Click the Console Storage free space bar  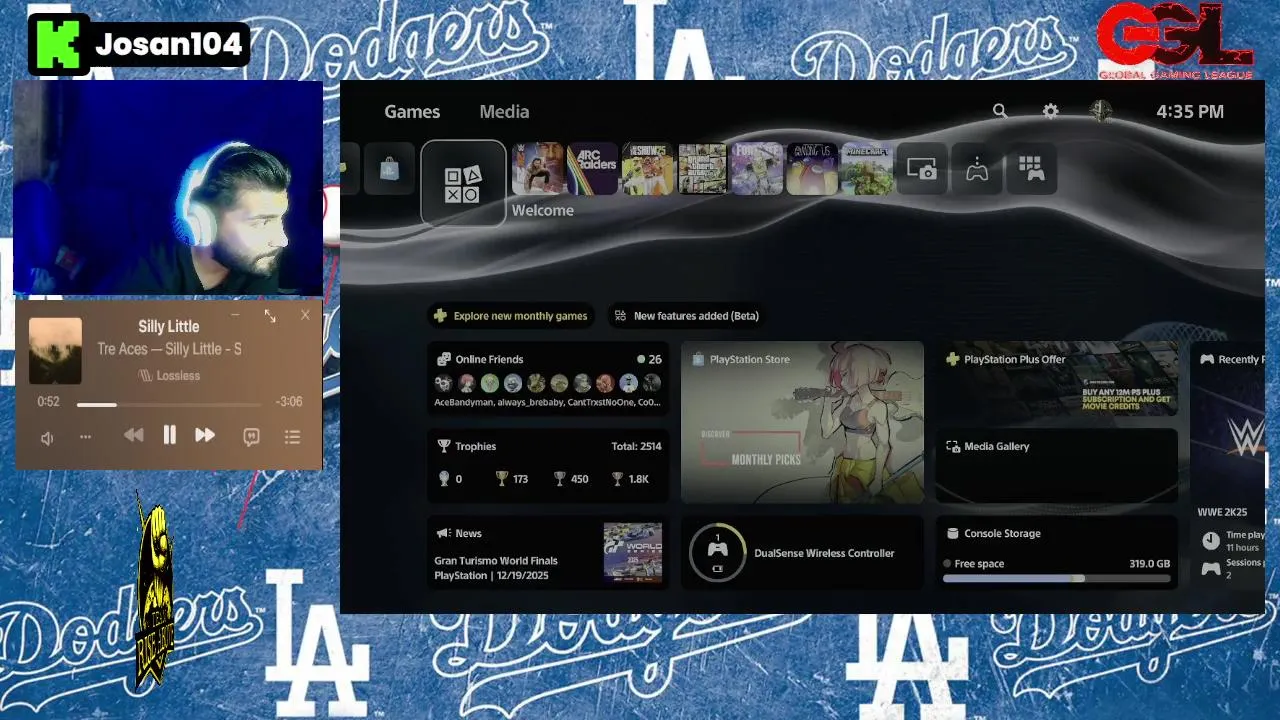point(1056,578)
